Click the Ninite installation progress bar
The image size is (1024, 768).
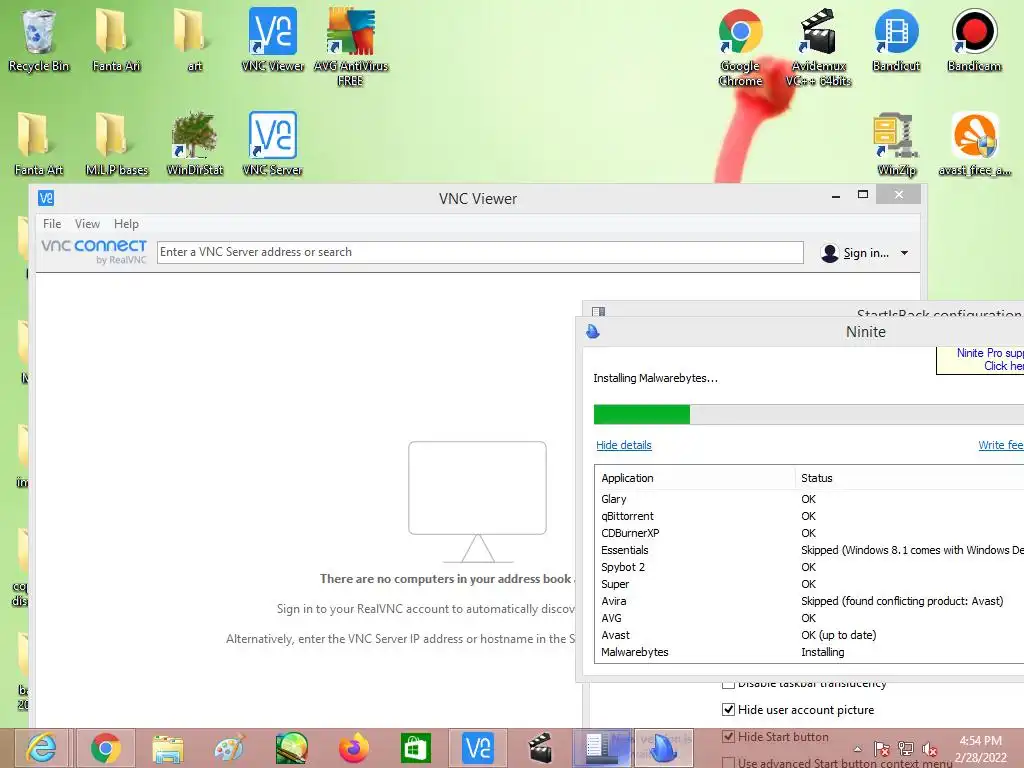[808, 414]
